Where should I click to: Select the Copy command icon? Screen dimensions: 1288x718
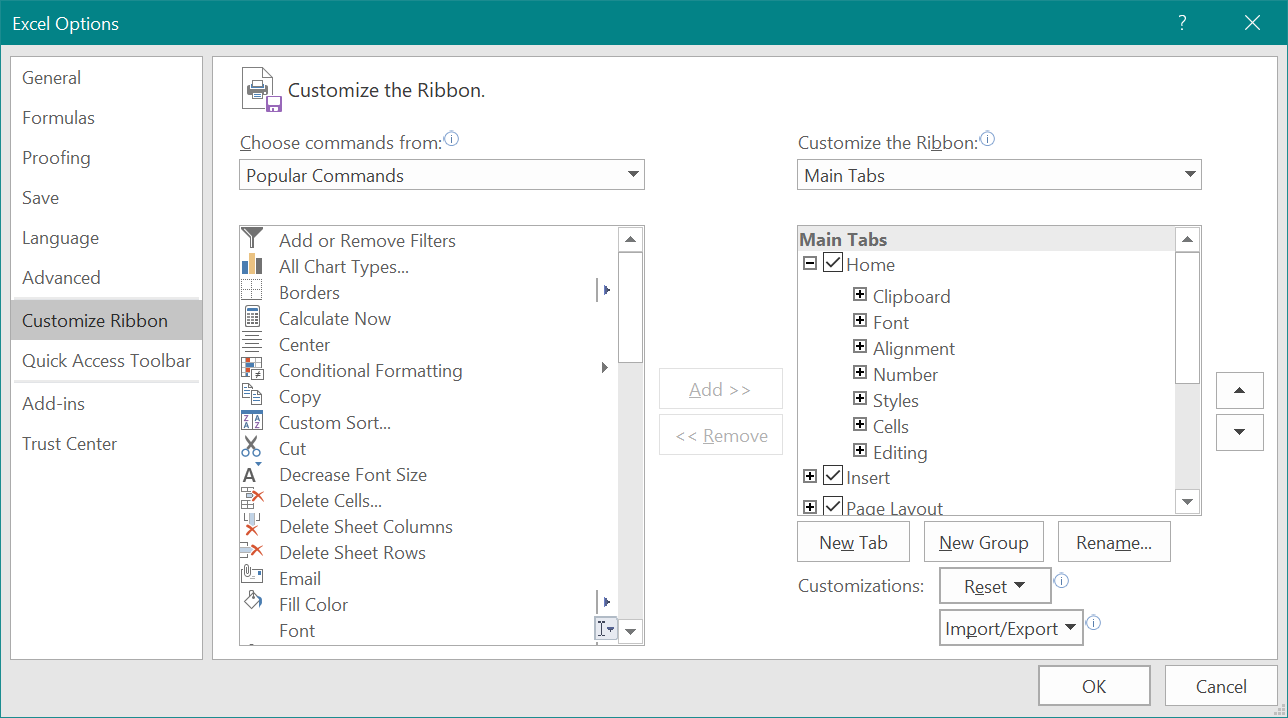[x=254, y=396]
